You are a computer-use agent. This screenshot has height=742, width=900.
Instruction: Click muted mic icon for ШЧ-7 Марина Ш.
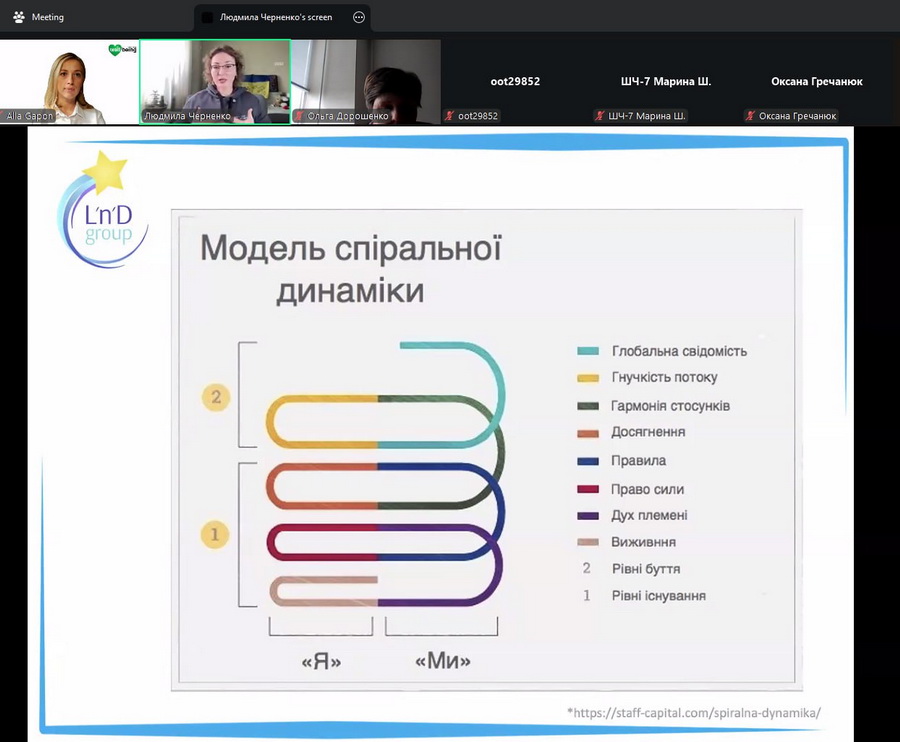pos(600,116)
